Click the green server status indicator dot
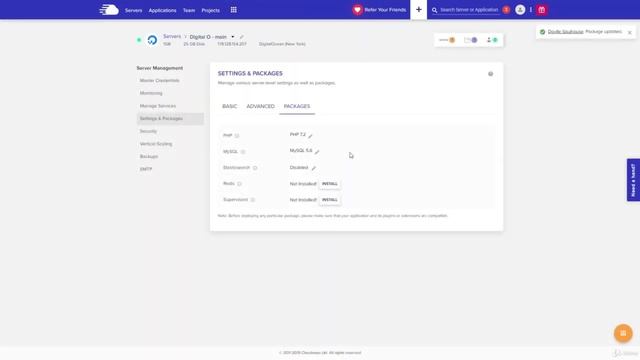 (139, 40)
